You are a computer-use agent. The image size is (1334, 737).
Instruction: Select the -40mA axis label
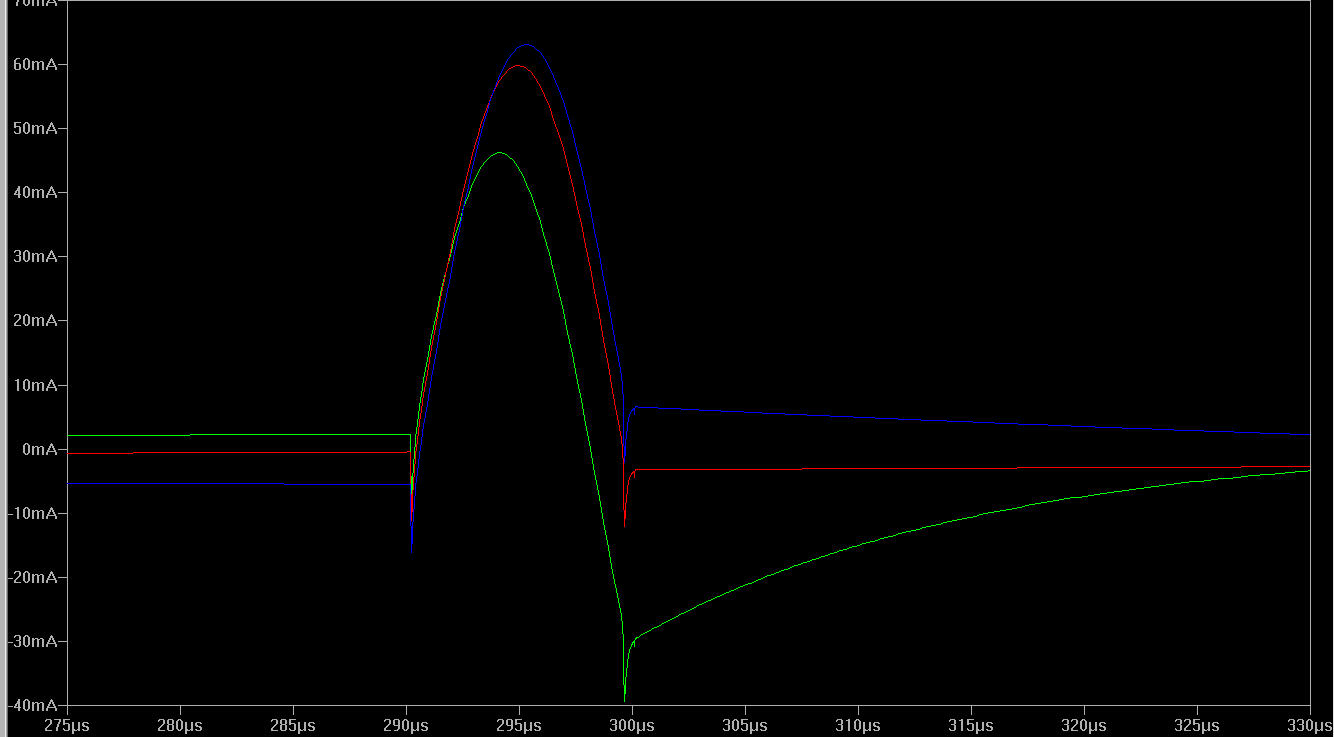tap(34, 704)
